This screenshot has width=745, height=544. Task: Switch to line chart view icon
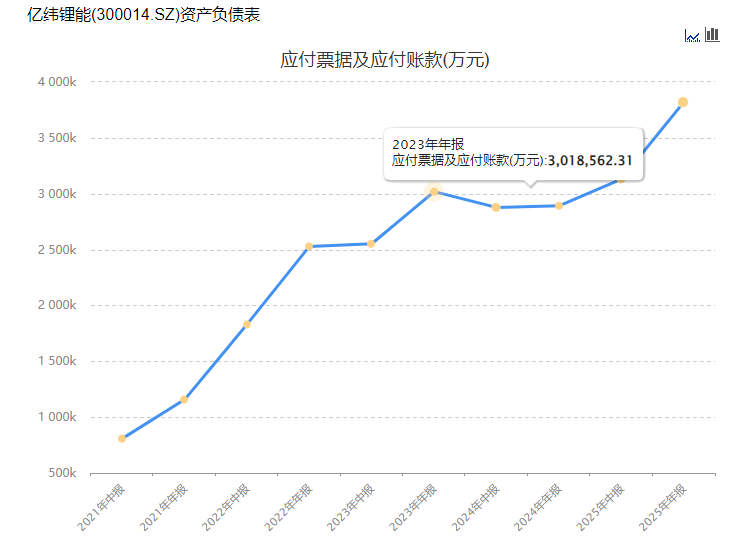point(692,35)
